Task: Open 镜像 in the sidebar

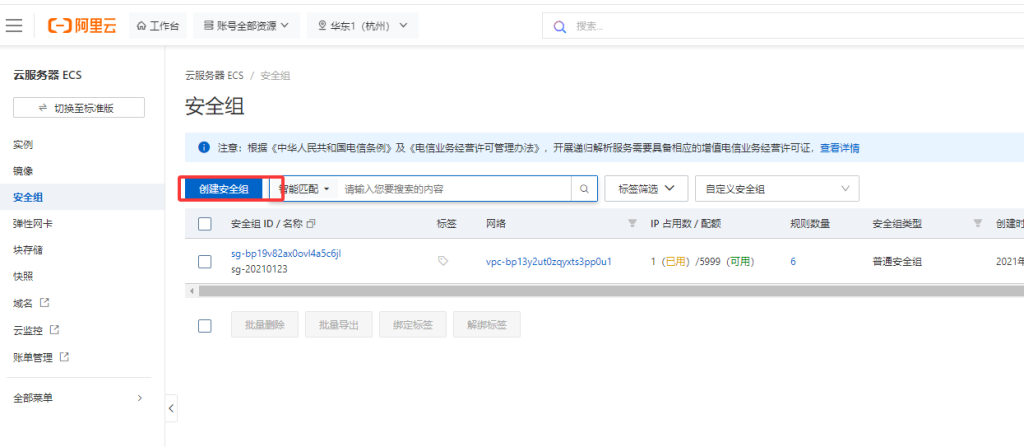Action: tap(23, 171)
